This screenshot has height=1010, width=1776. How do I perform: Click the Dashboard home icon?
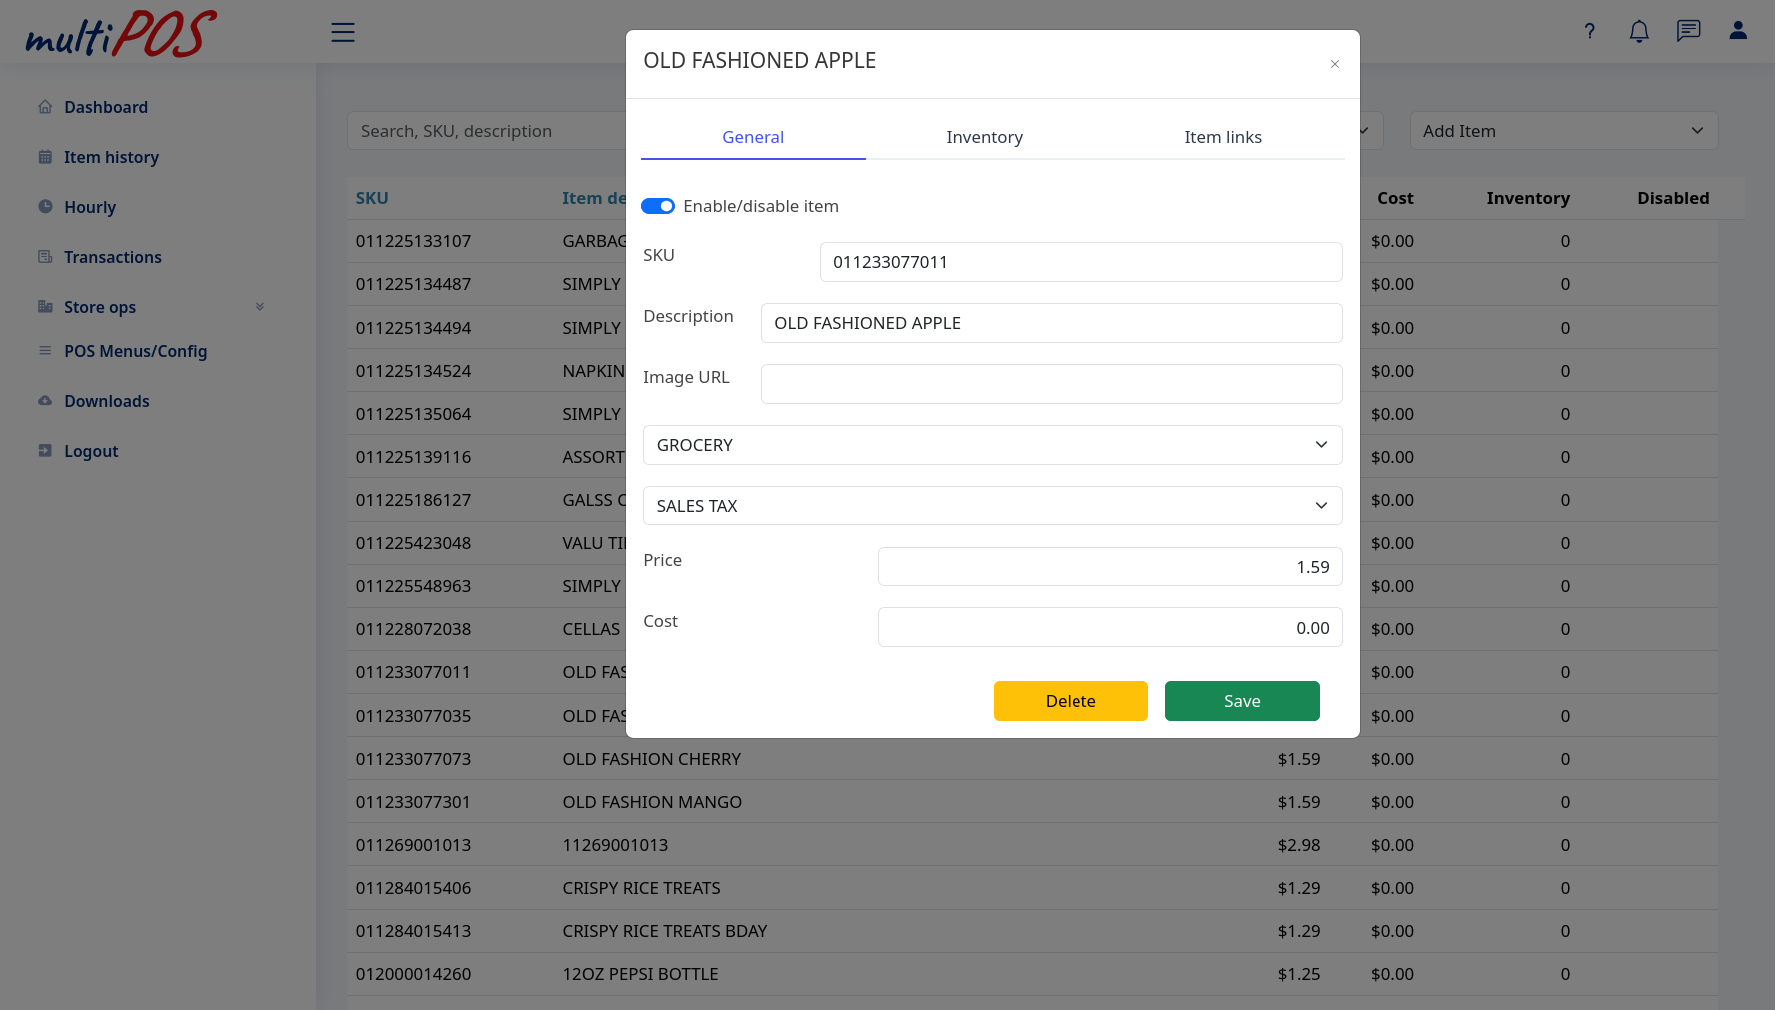45,107
